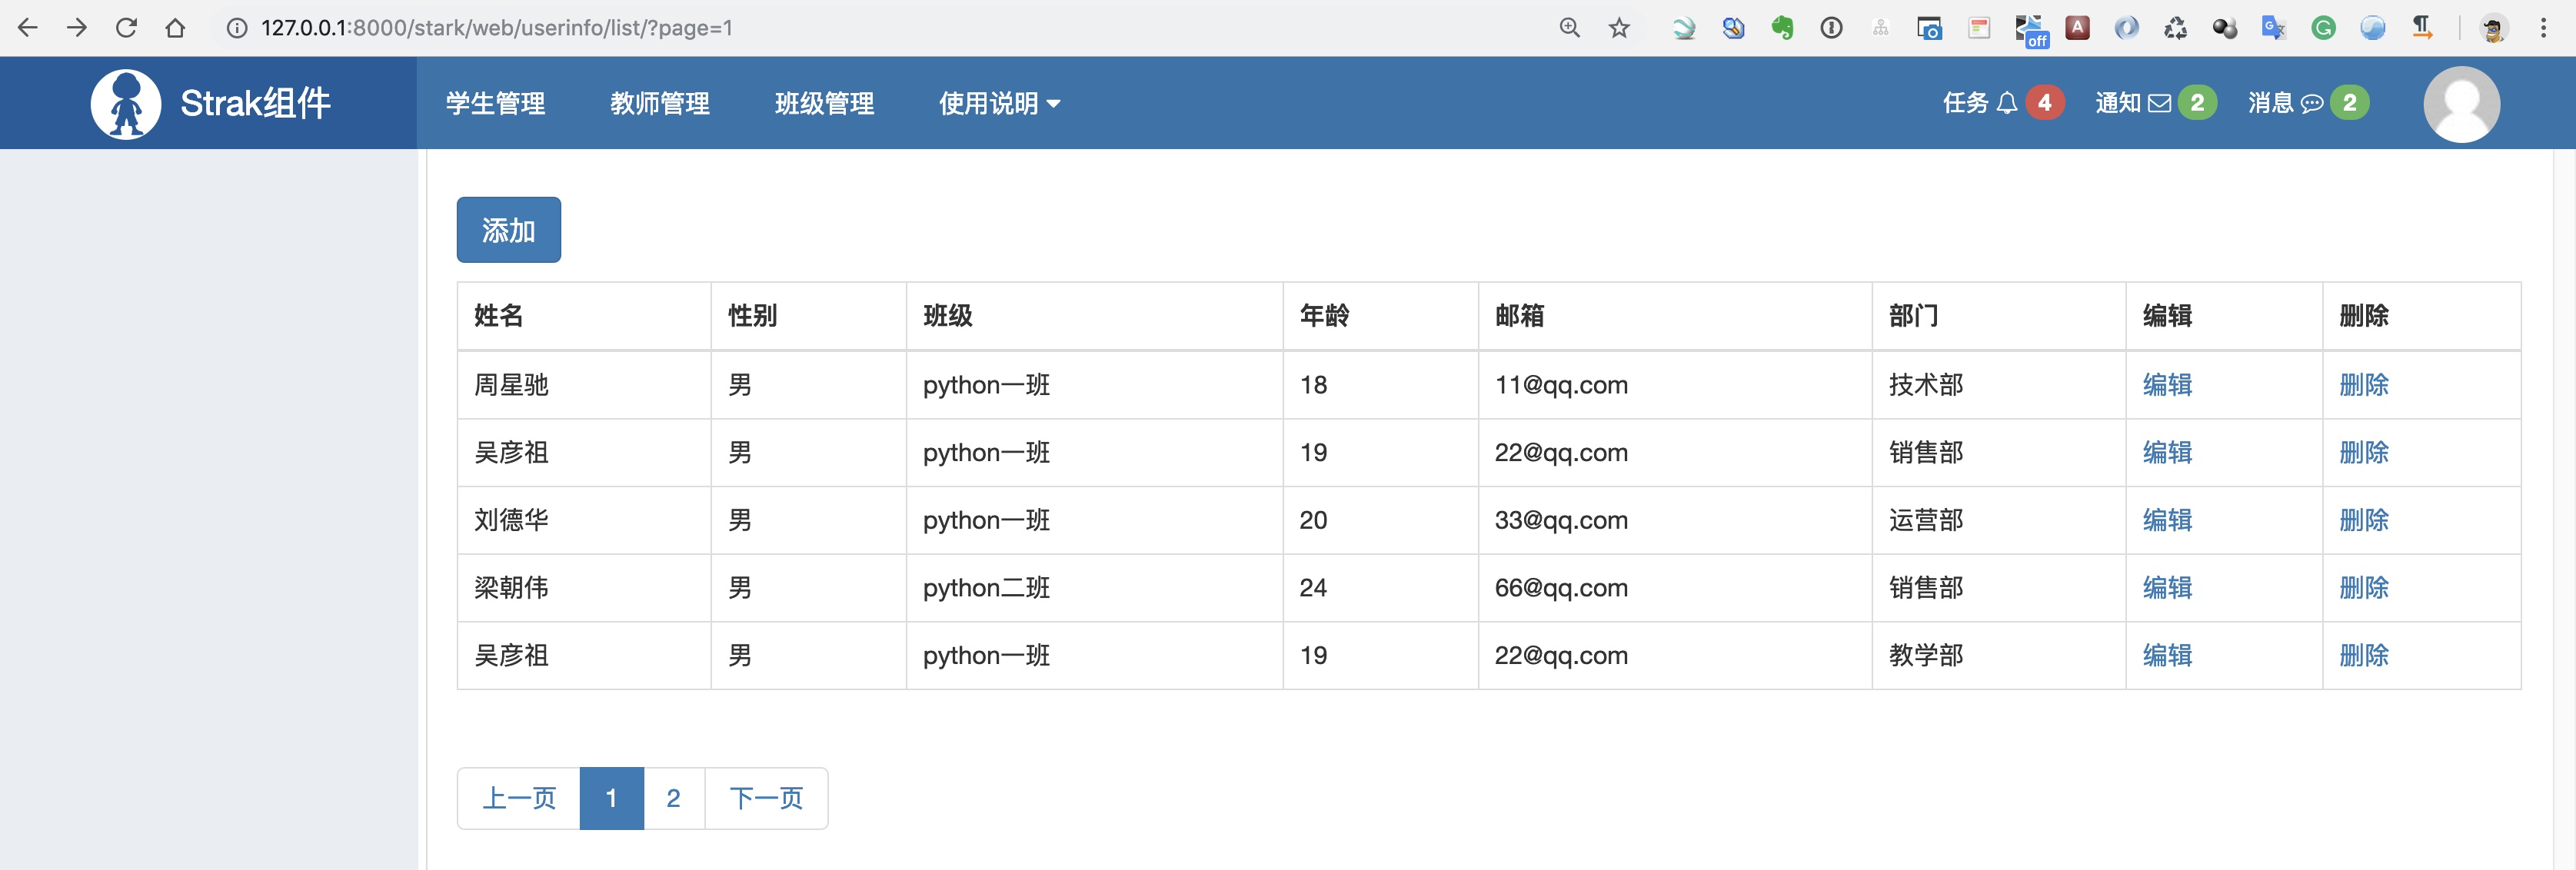Delete the 吴彦祖 销售部 row
Screen dimensions: 2576x870
2364,453
